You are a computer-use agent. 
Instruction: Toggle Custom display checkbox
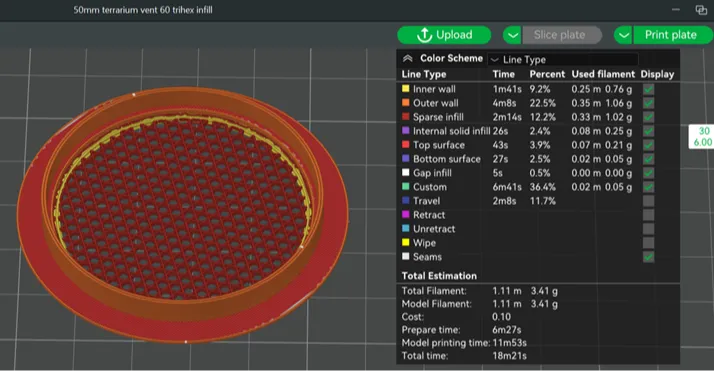tap(648, 187)
